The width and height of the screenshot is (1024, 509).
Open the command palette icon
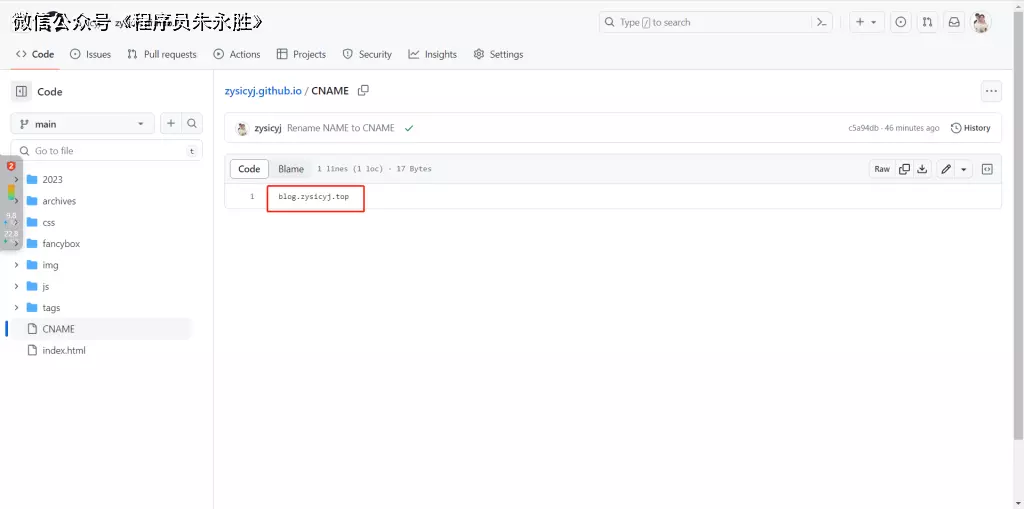tap(822, 22)
